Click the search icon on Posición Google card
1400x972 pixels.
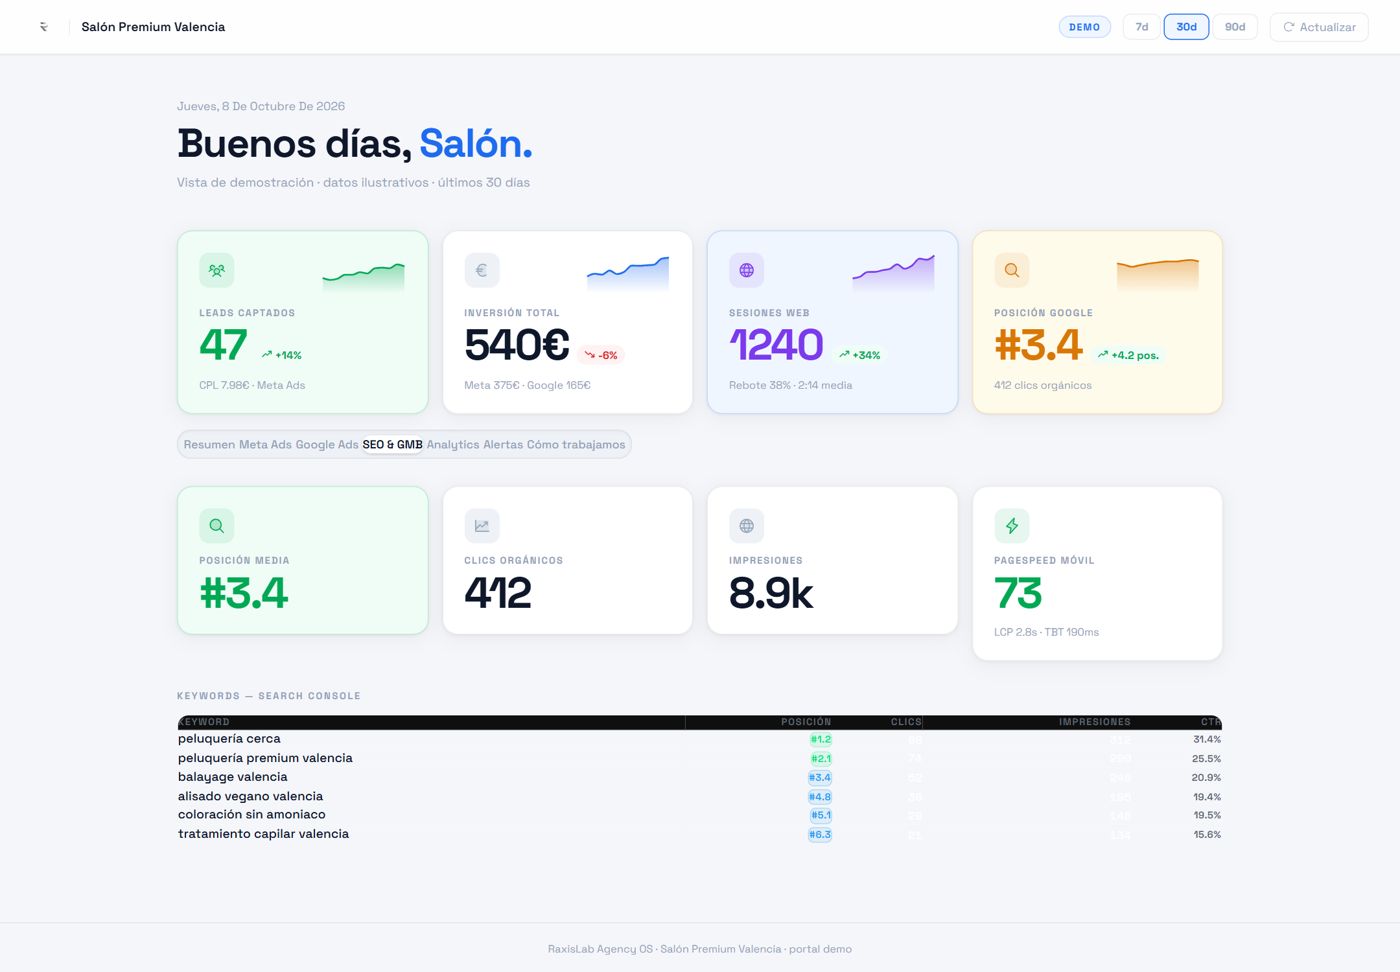tap(1012, 270)
